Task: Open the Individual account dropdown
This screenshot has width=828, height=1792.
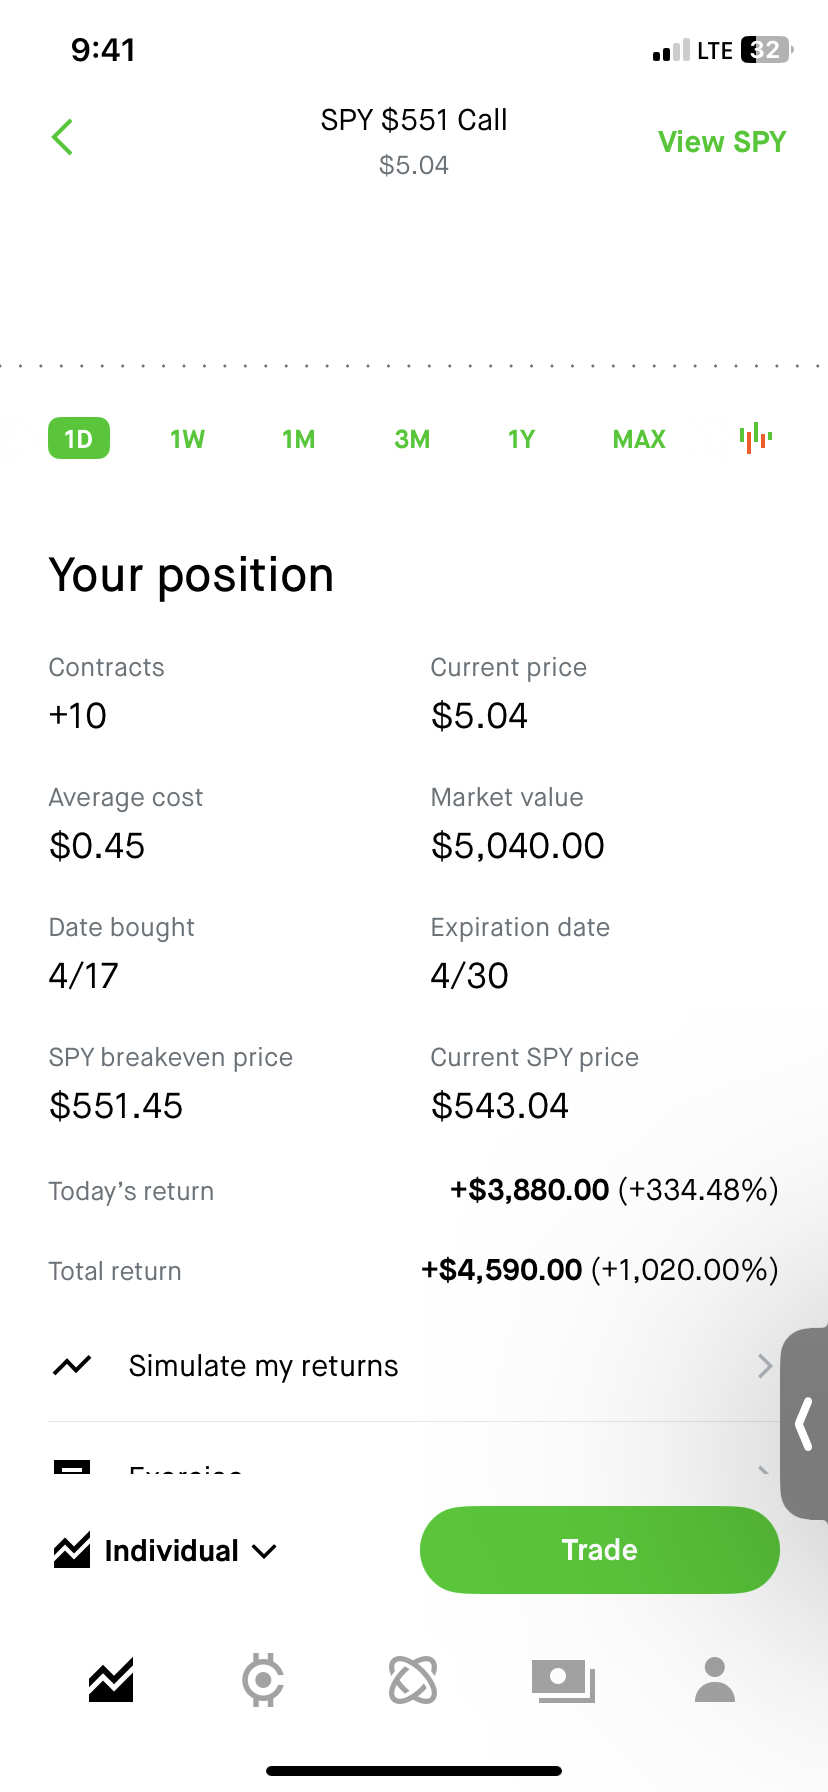Action: coord(165,1551)
